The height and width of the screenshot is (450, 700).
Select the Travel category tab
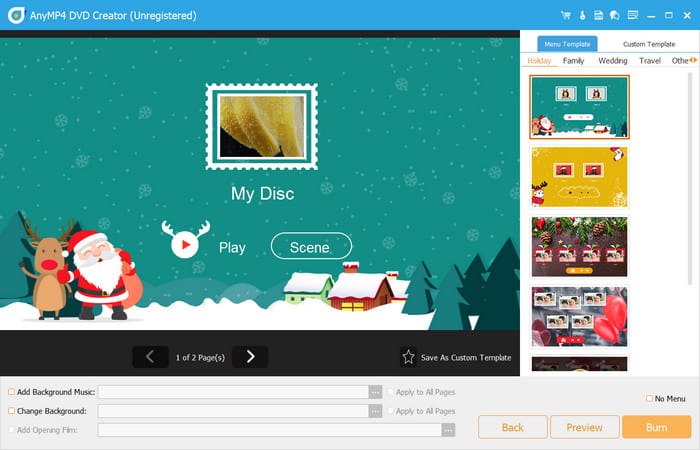click(x=650, y=61)
